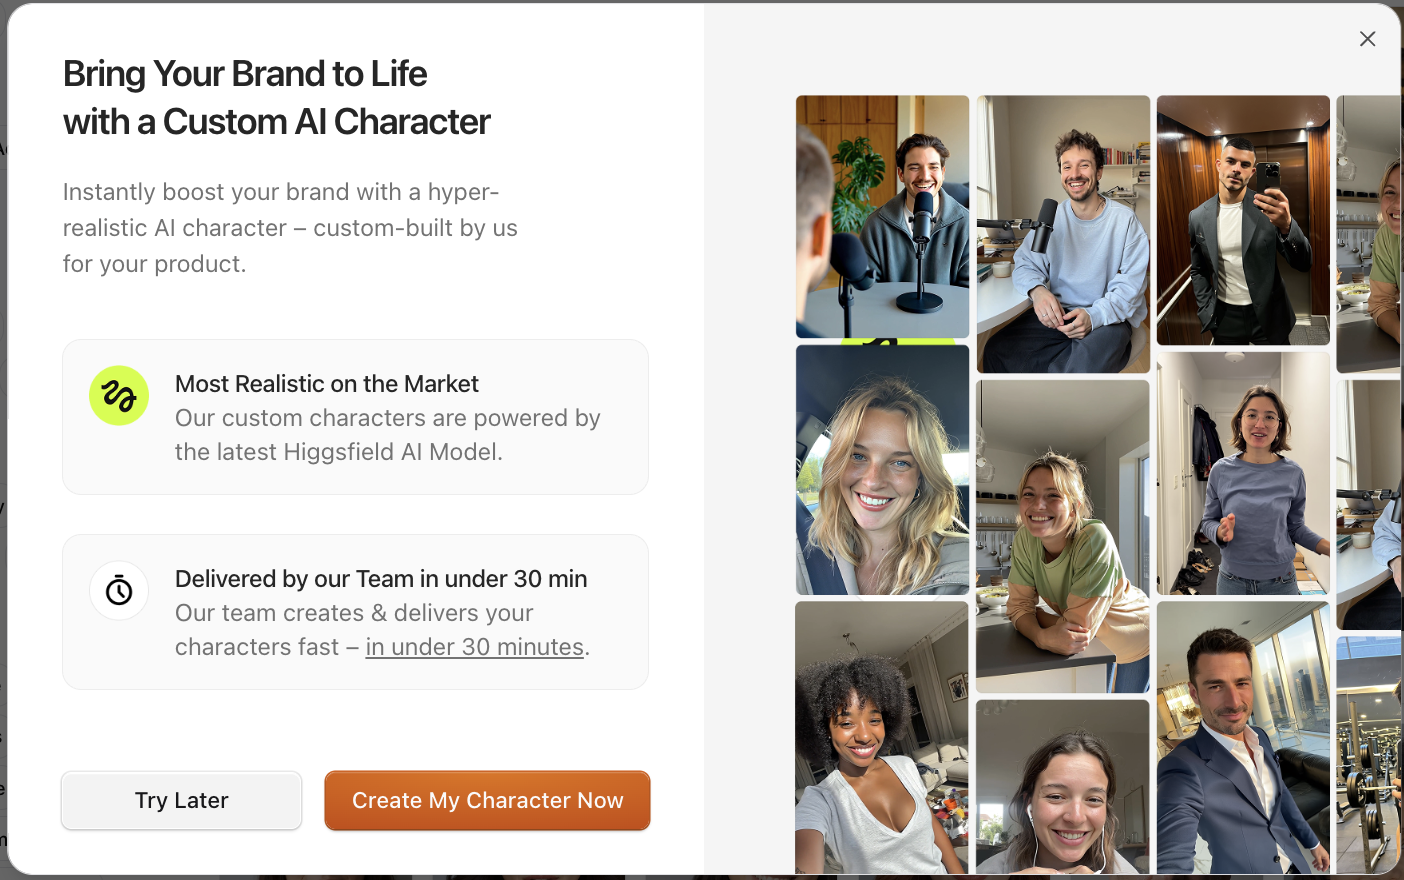This screenshot has width=1404, height=880.
Task: Click the Try Later button
Action: coord(181,800)
